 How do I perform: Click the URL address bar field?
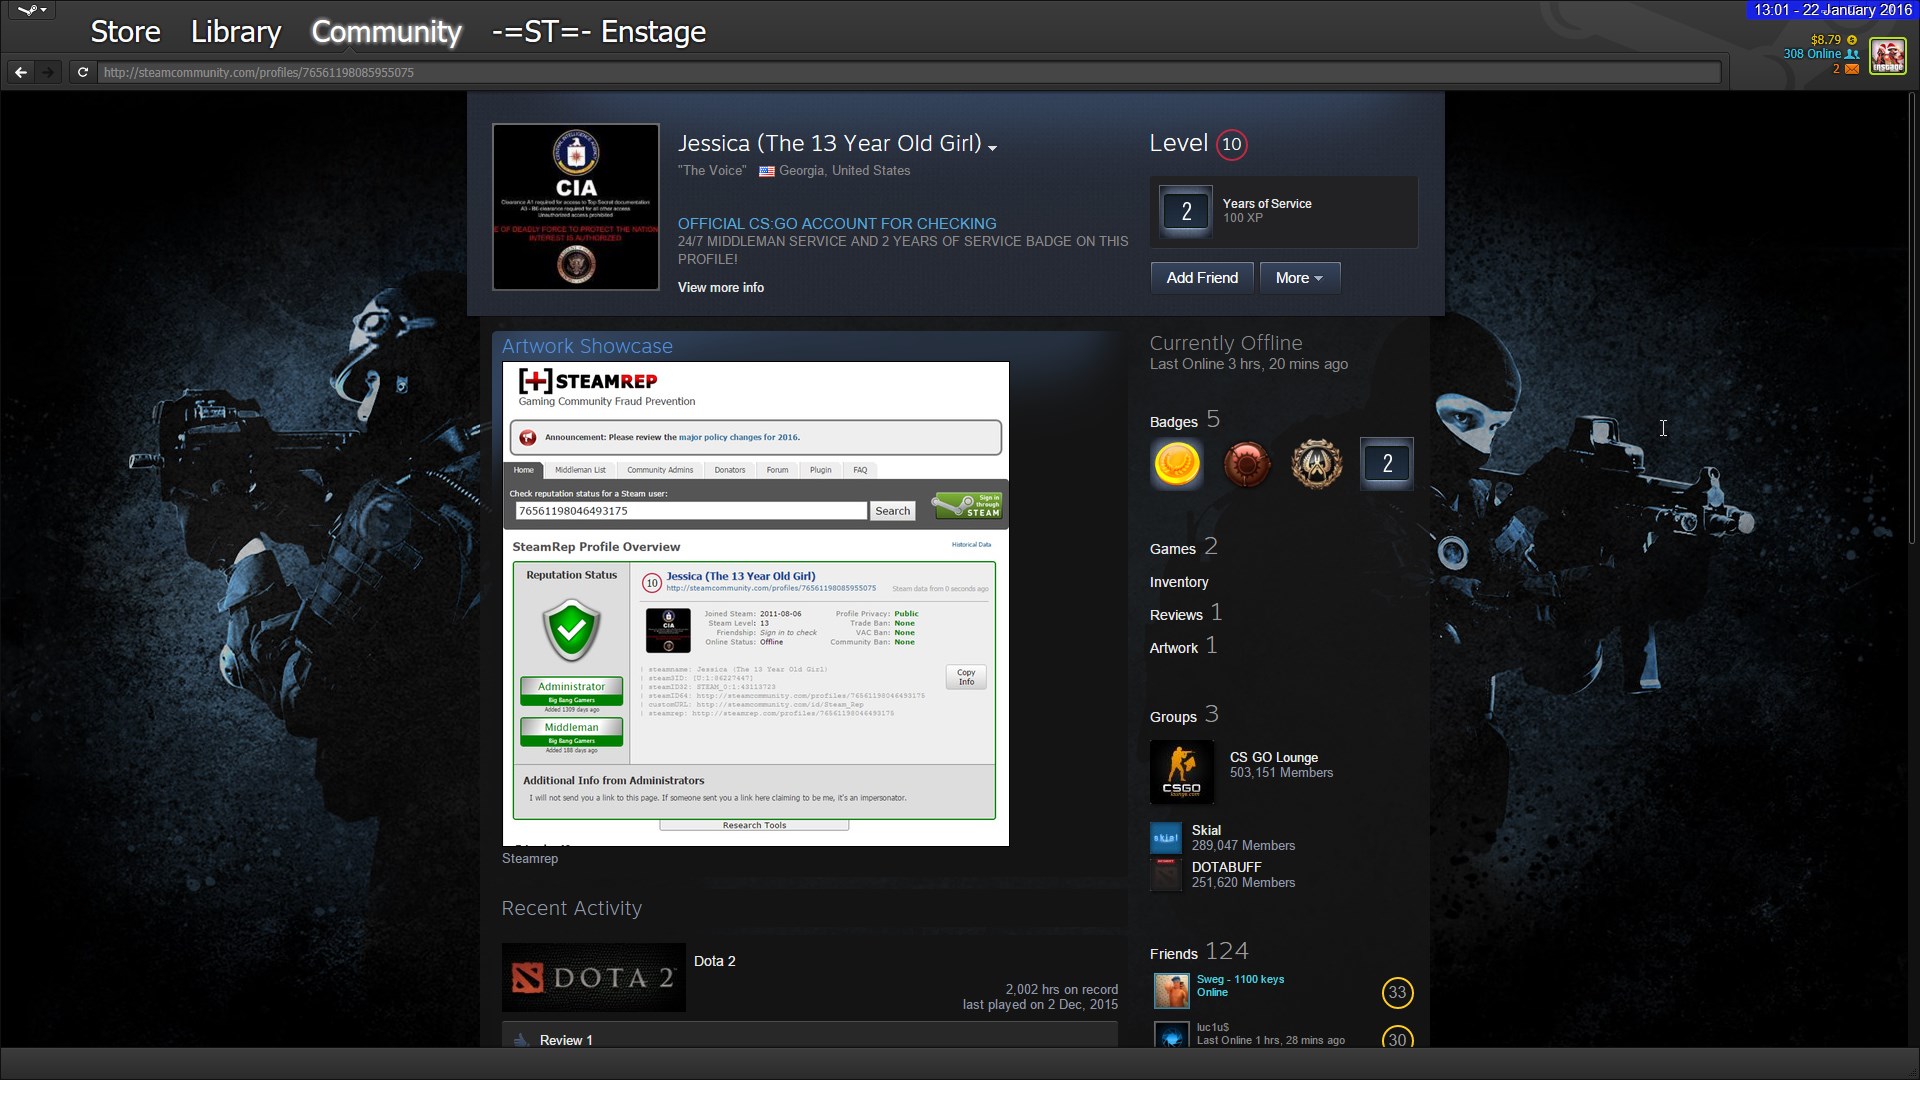[x=900, y=72]
